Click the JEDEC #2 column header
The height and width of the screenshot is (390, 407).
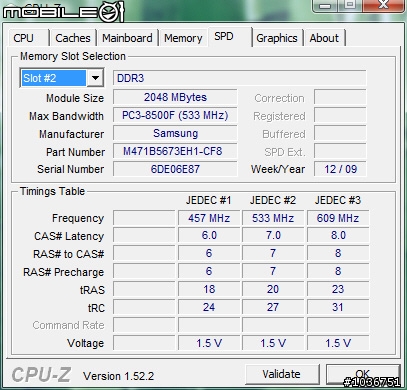pyautogui.click(x=273, y=200)
